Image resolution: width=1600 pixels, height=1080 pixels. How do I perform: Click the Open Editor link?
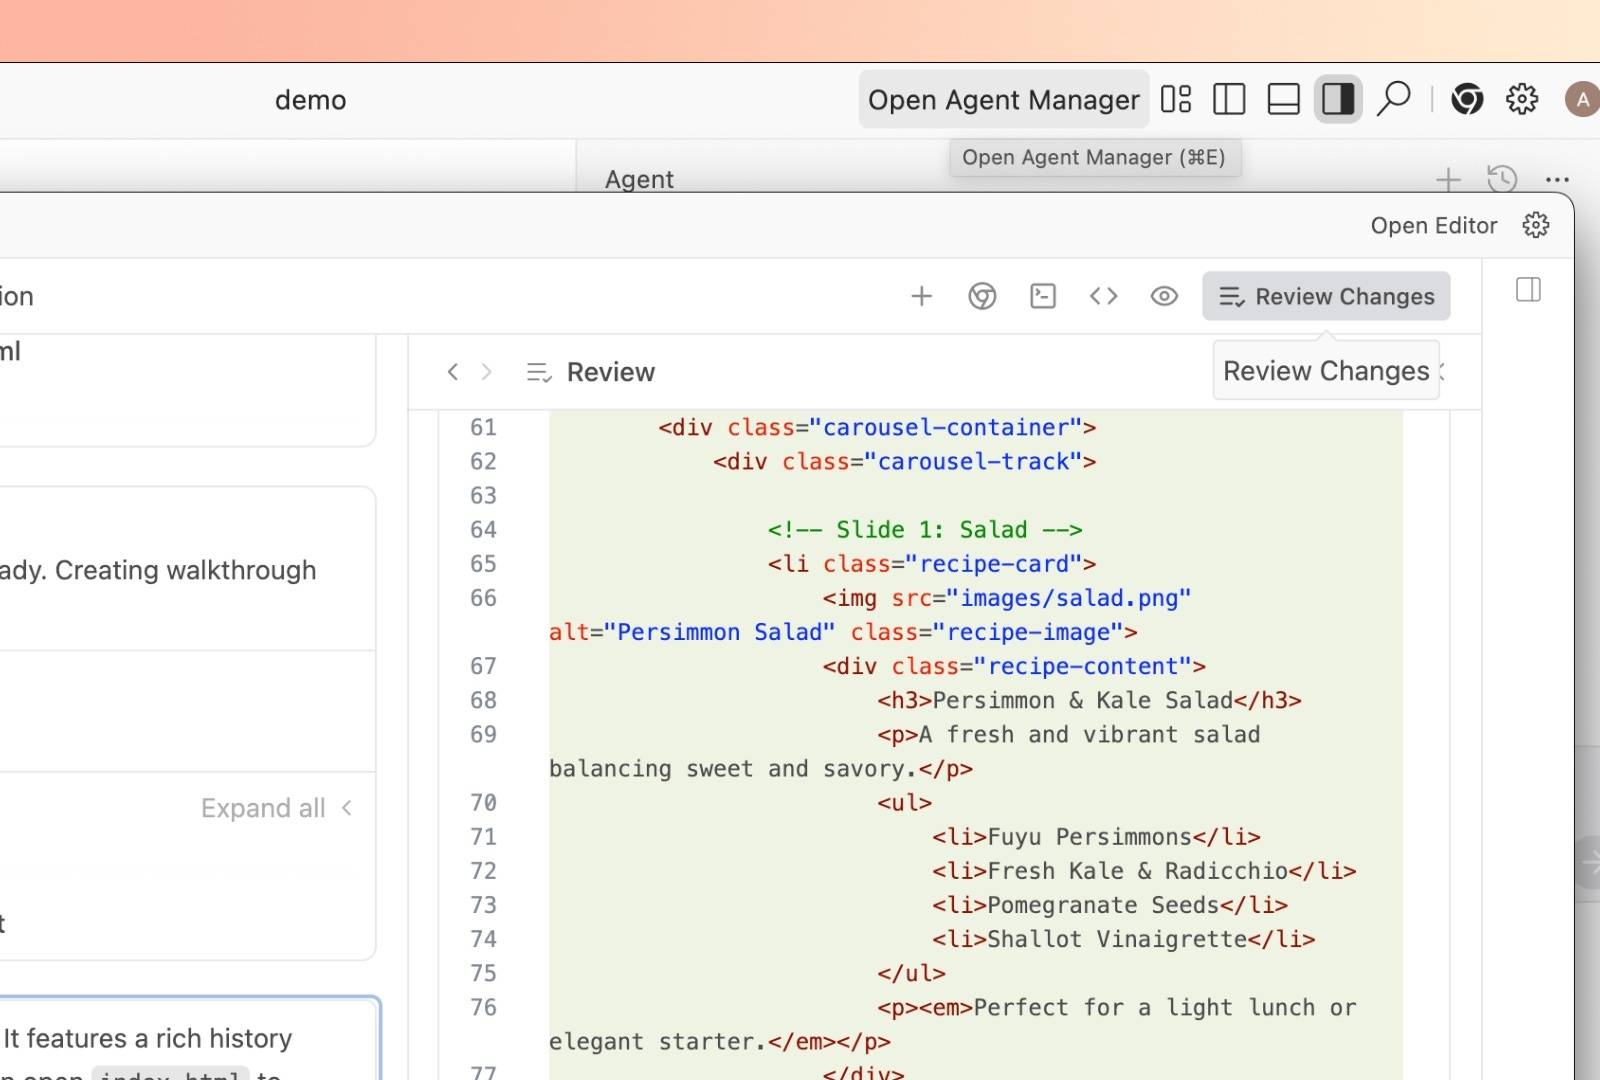click(1433, 226)
